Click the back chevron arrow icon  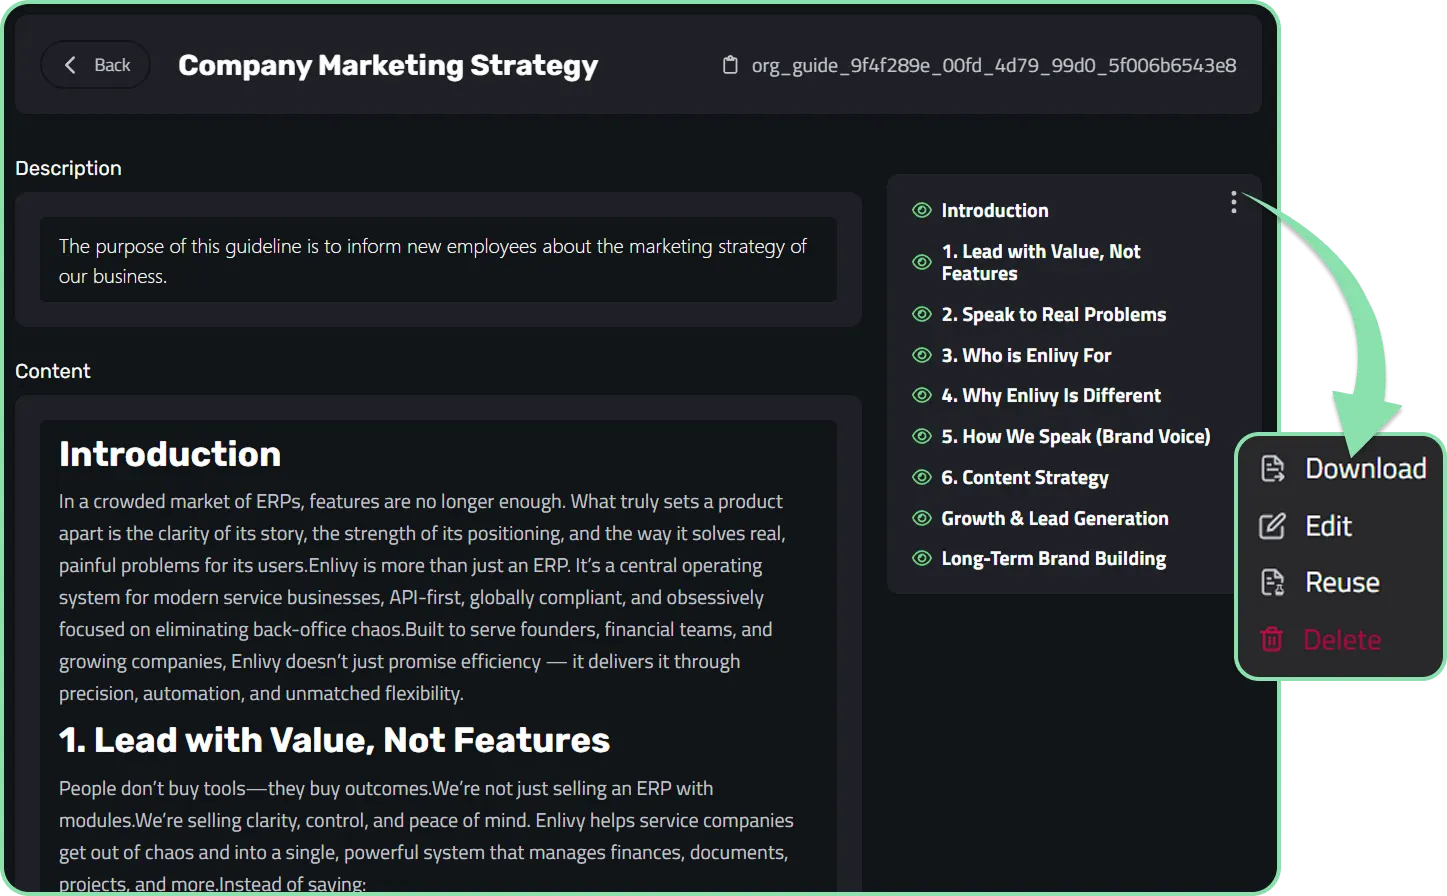[x=70, y=65]
